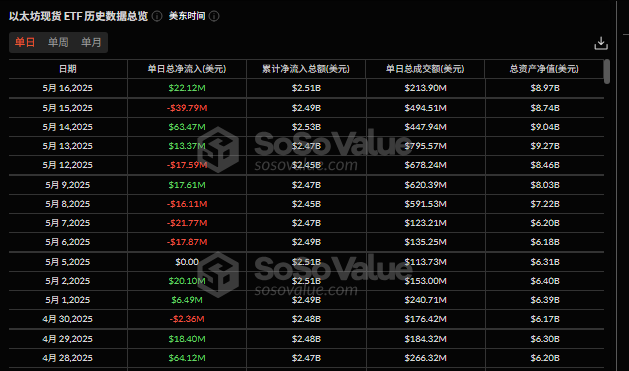This screenshot has width=629, height=371.
Task: Select the volume value $123.21M
Action: [x=425, y=223]
